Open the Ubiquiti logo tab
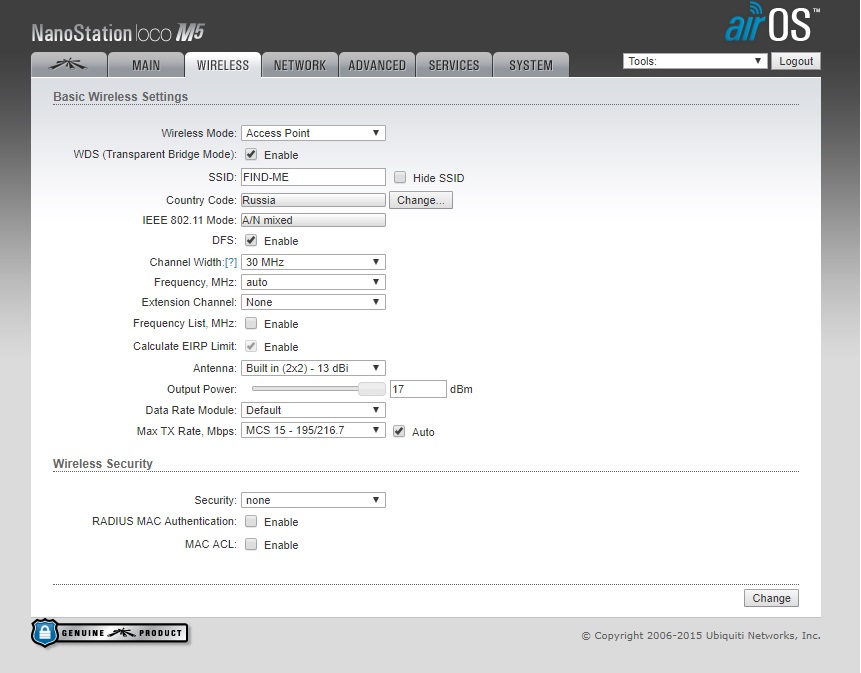Screen dimensions: 861x673 click(x=69, y=65)
